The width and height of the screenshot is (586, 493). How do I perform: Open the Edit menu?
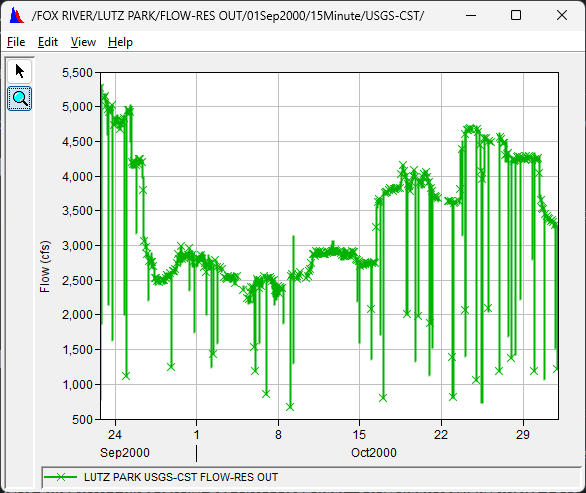(48, 42)
